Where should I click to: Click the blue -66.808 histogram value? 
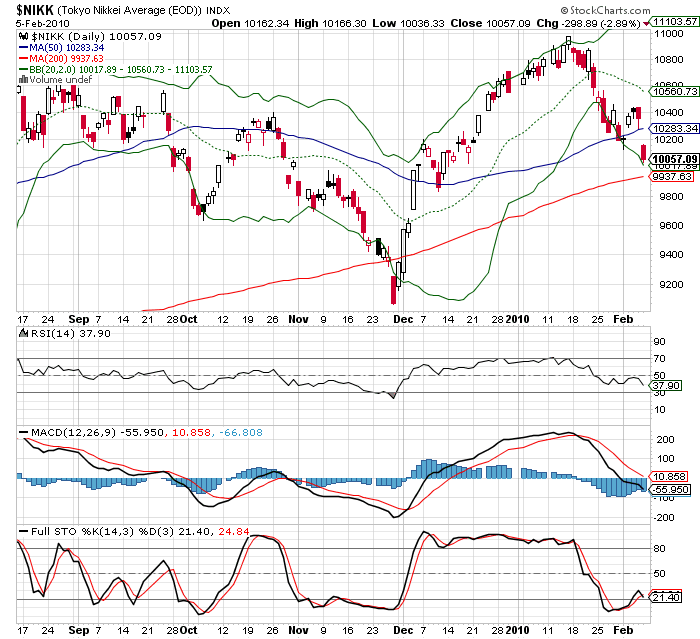point(241,432)
